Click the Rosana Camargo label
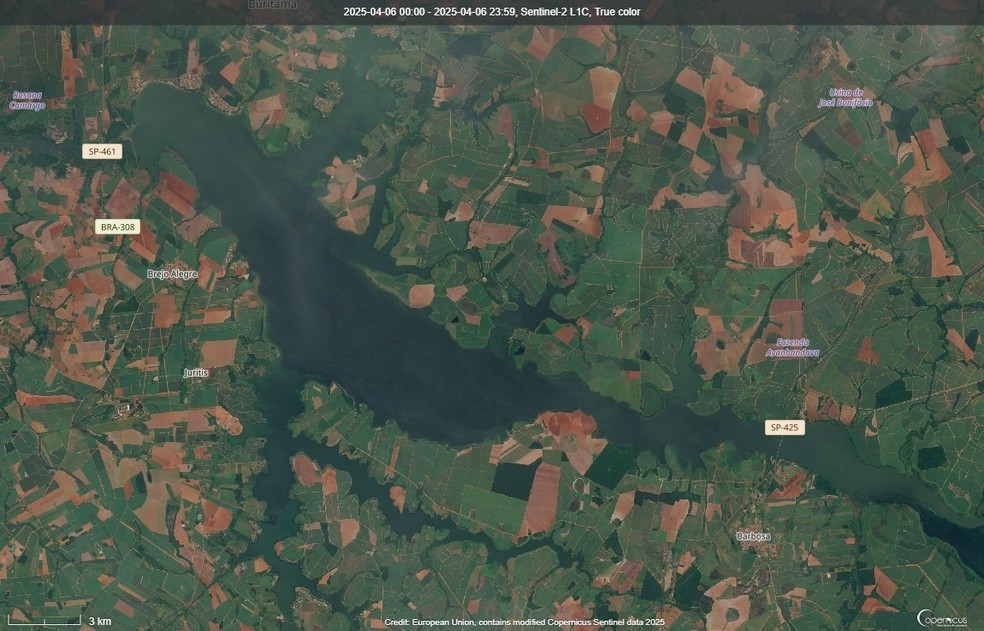The width and height of the screenshot is (984, 631). (28, 100)
